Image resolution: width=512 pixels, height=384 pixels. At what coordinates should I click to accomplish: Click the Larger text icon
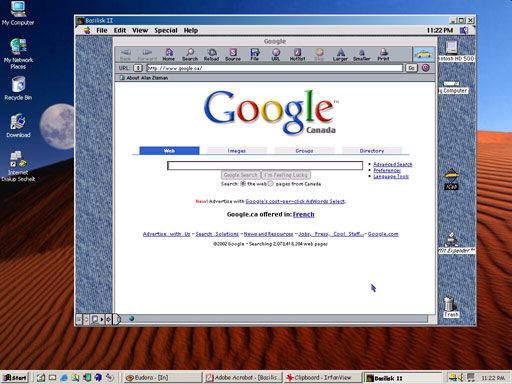click(340, 54)
